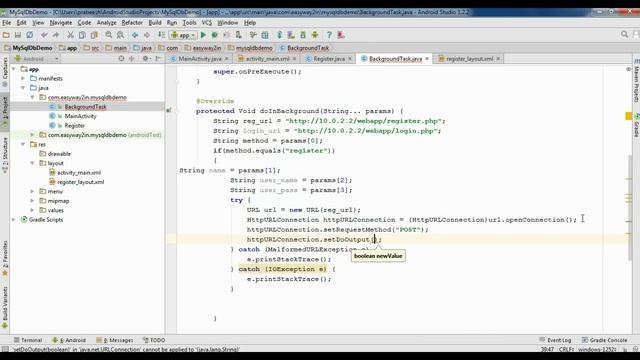The image size is (640, 360).
Task: Close the Register.java tab
Action: (x=350, y=59)
